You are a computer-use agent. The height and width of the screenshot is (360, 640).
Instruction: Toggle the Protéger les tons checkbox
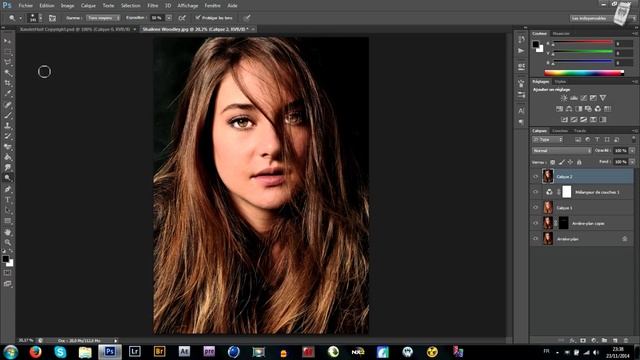198,18
